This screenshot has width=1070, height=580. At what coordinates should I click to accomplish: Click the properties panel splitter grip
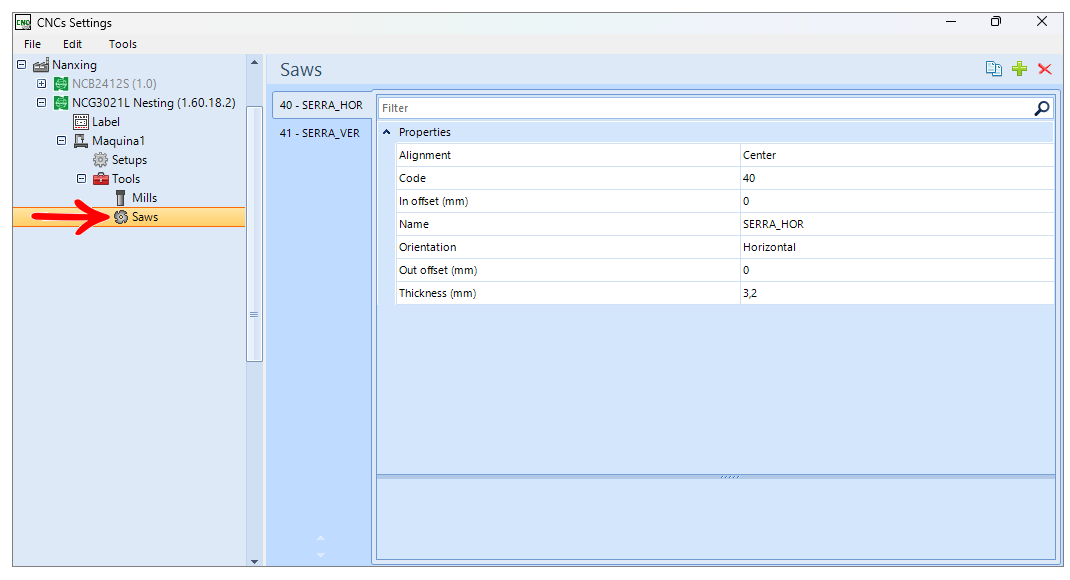[729, 477]
